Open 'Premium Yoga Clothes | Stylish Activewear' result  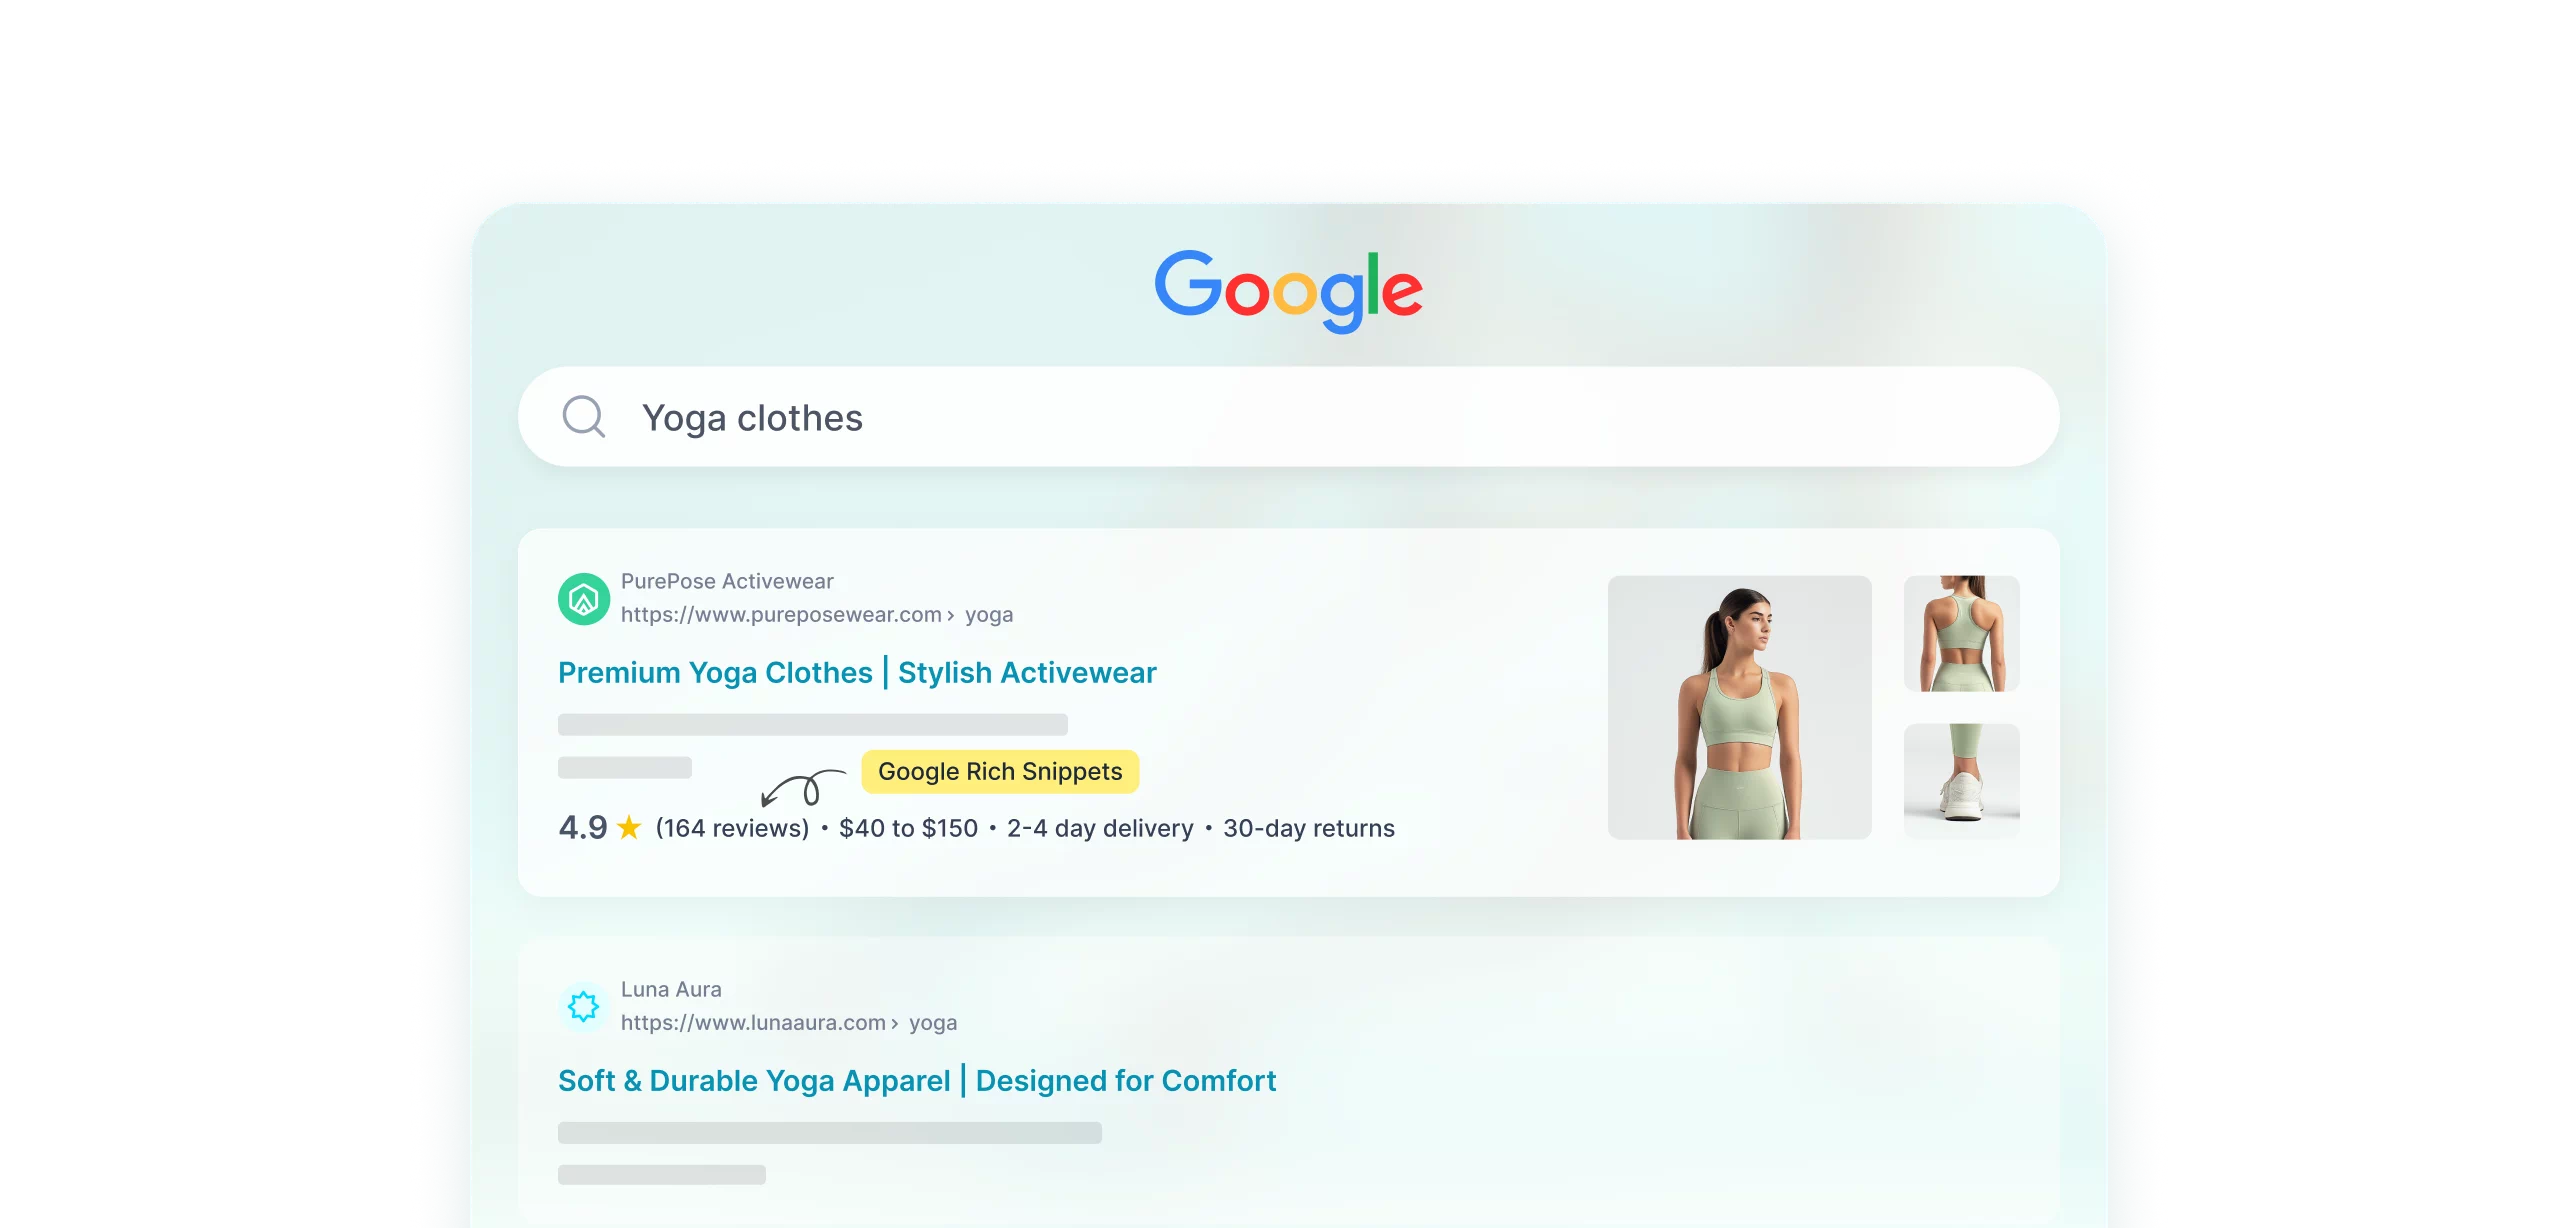pyautogui.click(x=857, y=673)
